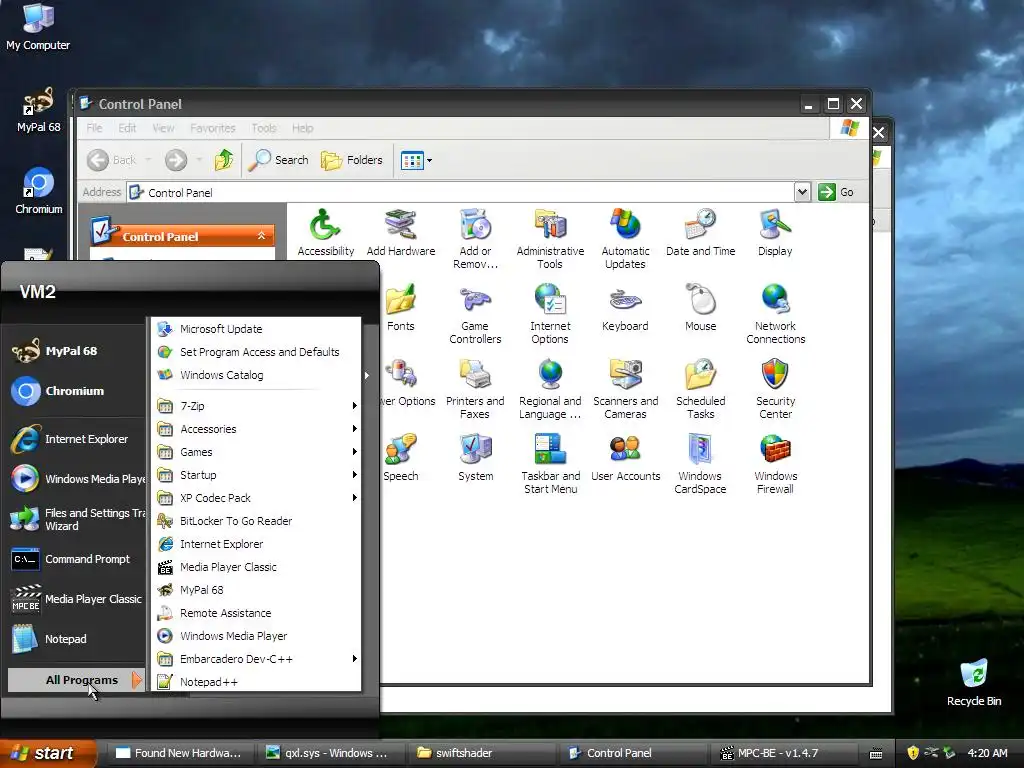Open Files and Settings Transfer Wizard

click(x=76, y=519)
